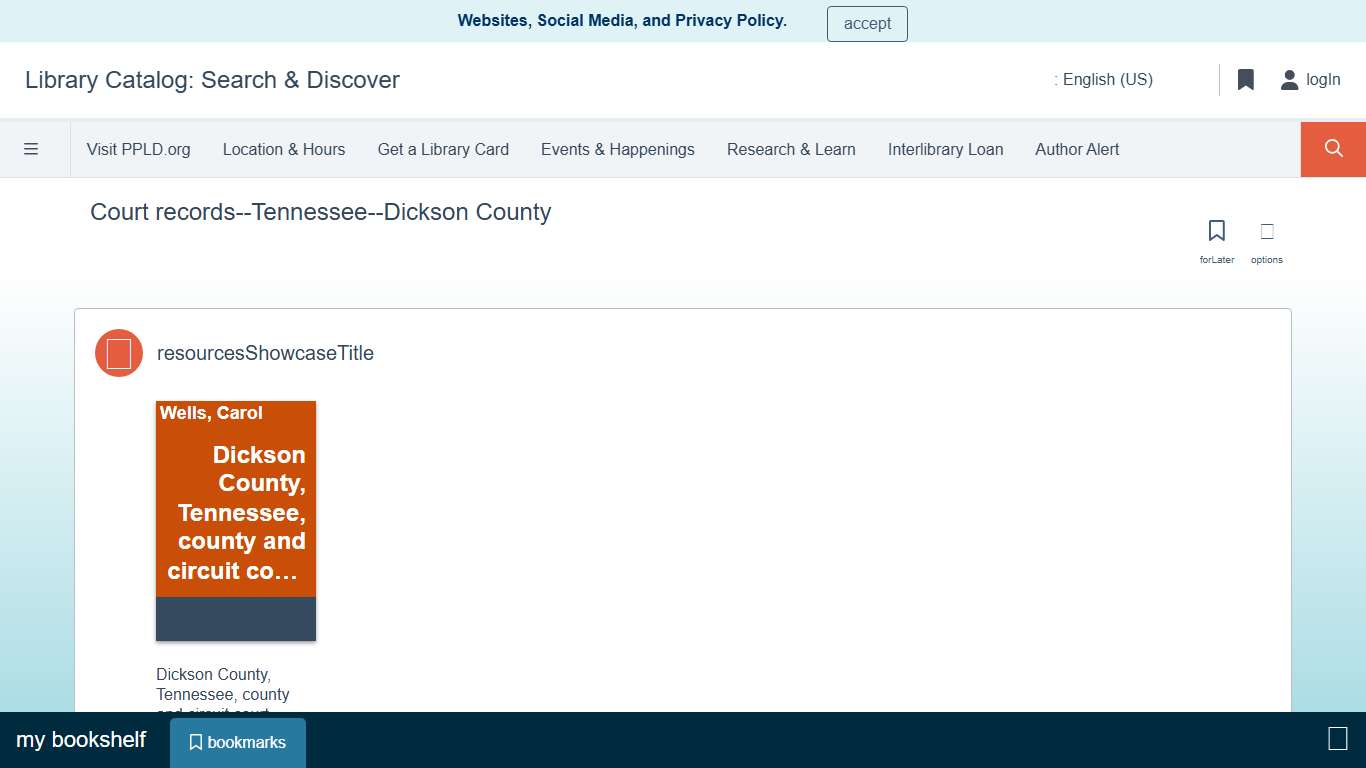Expand the hamburger navigation menu
1366x768 pixels.
tap(32, 148)
